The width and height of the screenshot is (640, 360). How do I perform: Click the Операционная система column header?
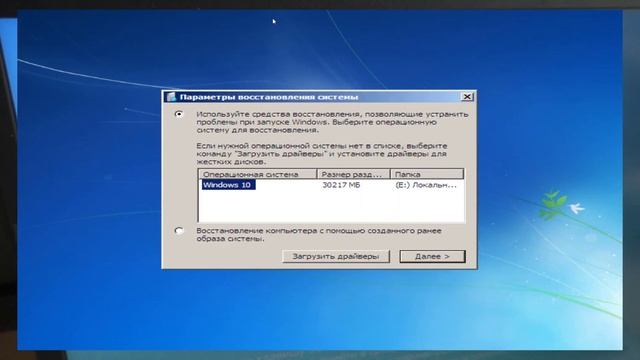258,174
